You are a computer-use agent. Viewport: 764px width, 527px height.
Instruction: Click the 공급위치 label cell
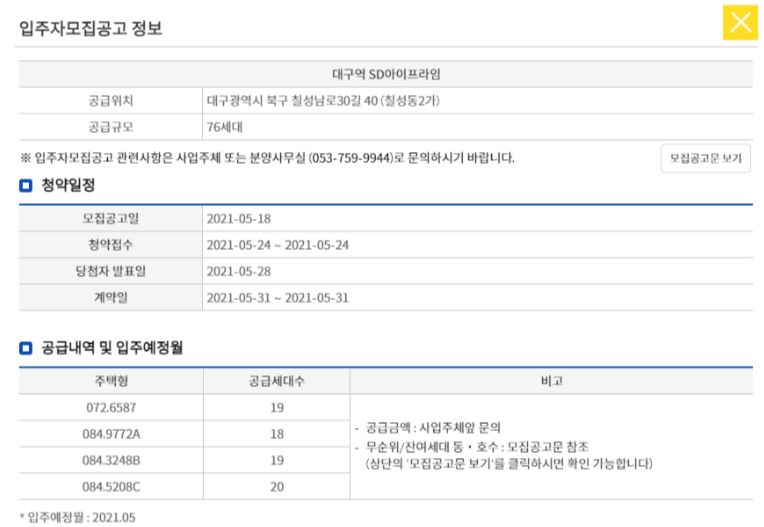coord(111,101)
